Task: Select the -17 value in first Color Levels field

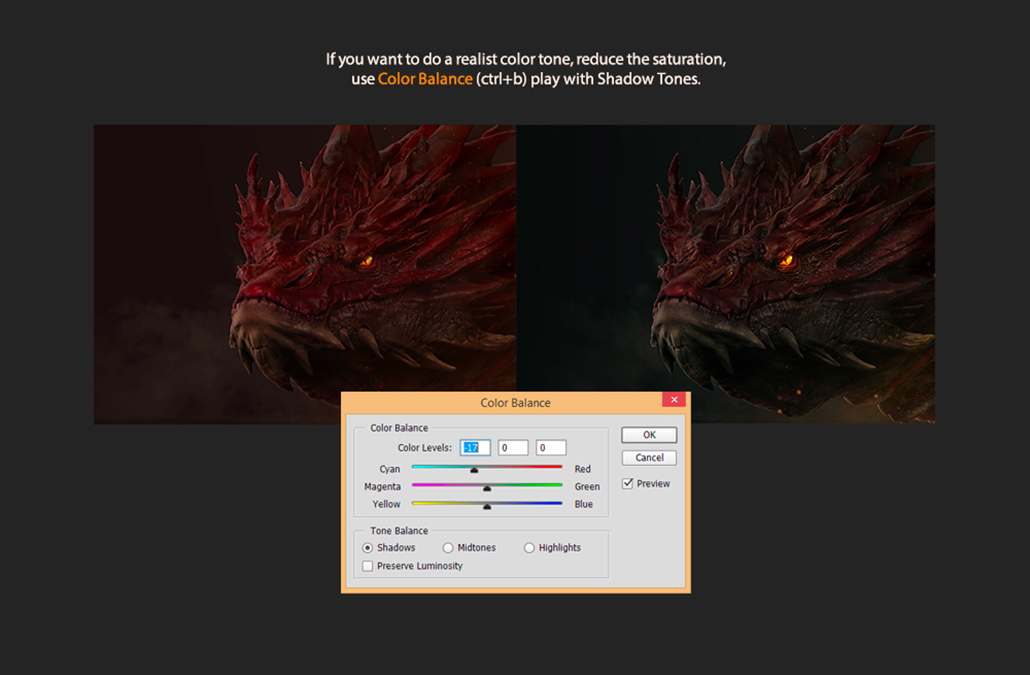Action: point(474,447)
